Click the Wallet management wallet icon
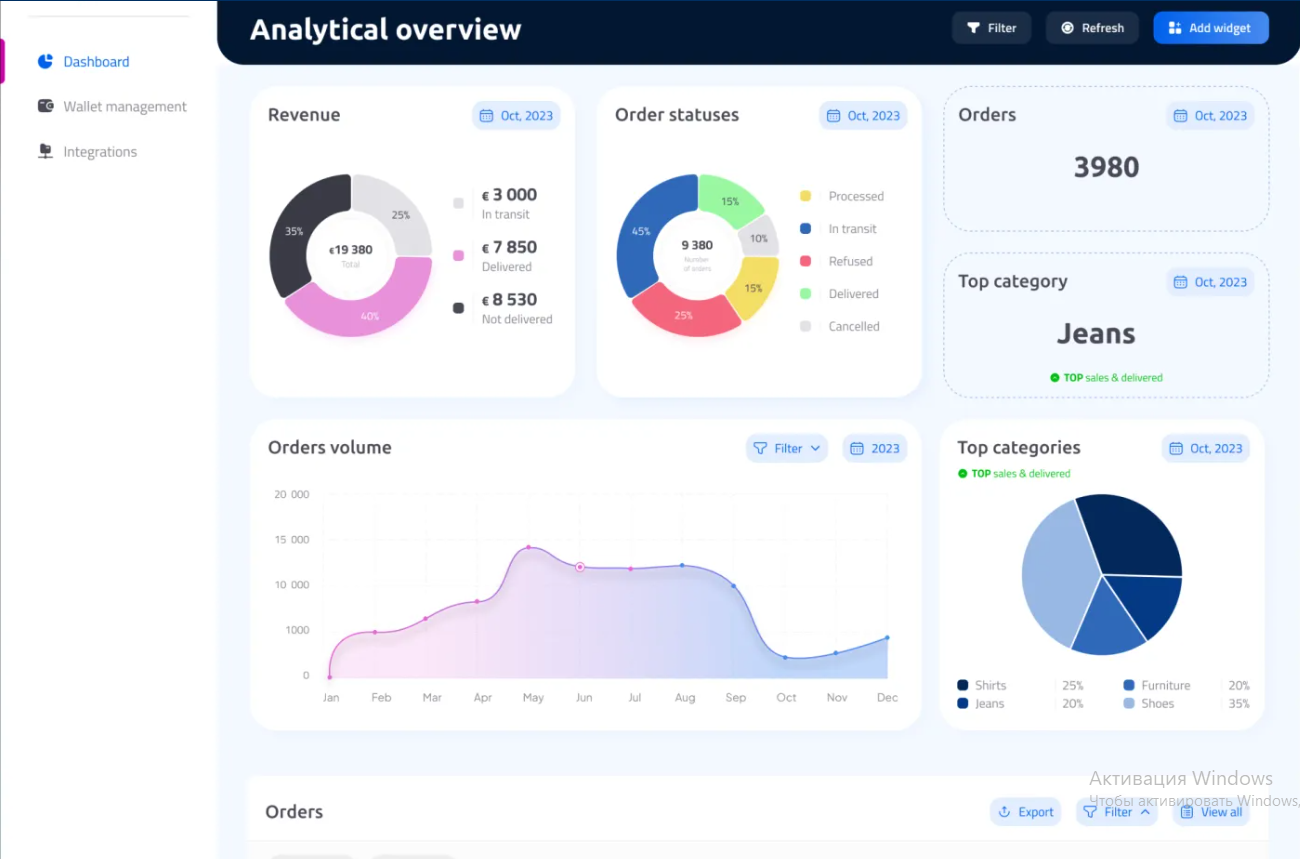Viewport: 1300px width, 859px height. pos(45,106)
